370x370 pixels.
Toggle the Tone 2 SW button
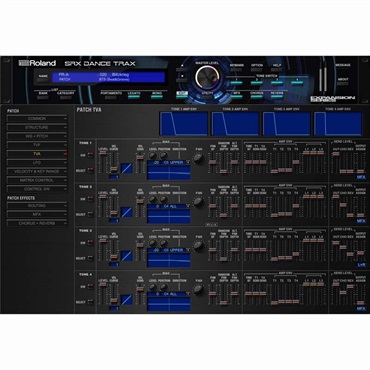[x=90, y=199]
